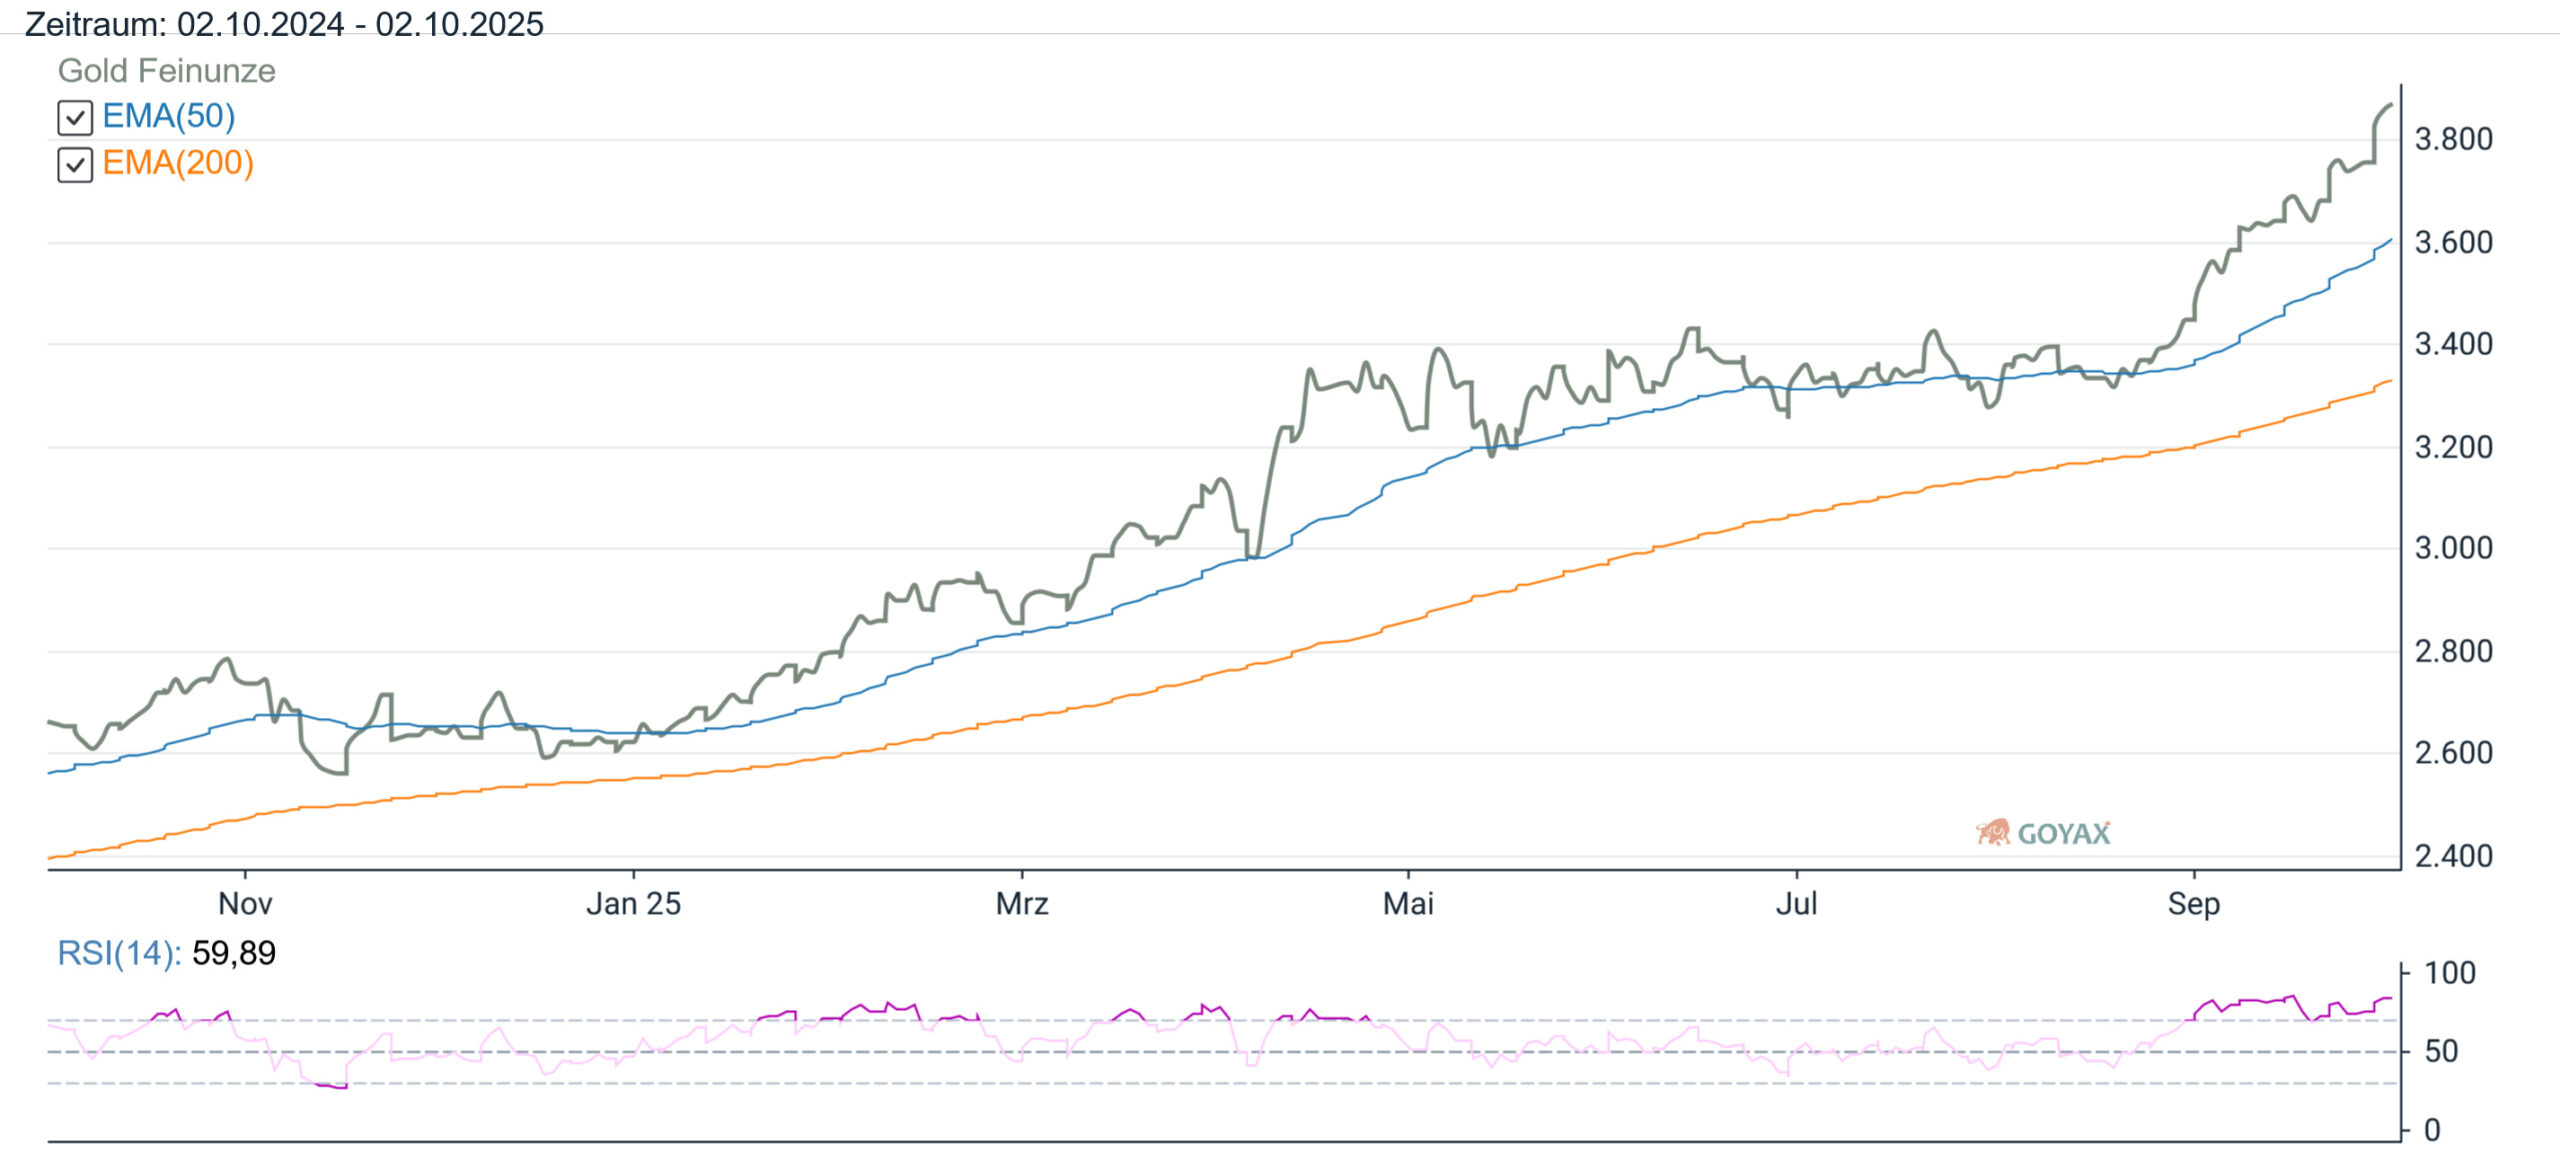Viewport: 2560px width, 1152px height.
Task: Click the Jan 25 x-axis marker
Action: click(633, 904)
